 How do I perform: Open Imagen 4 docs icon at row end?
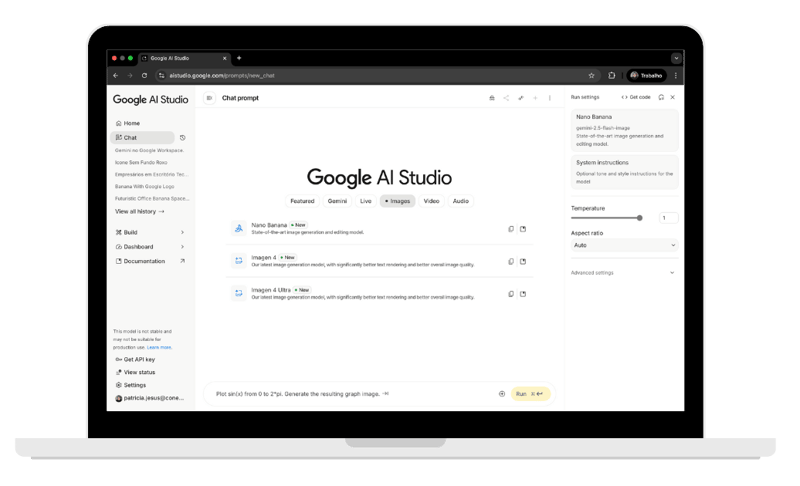pos(523,262)
